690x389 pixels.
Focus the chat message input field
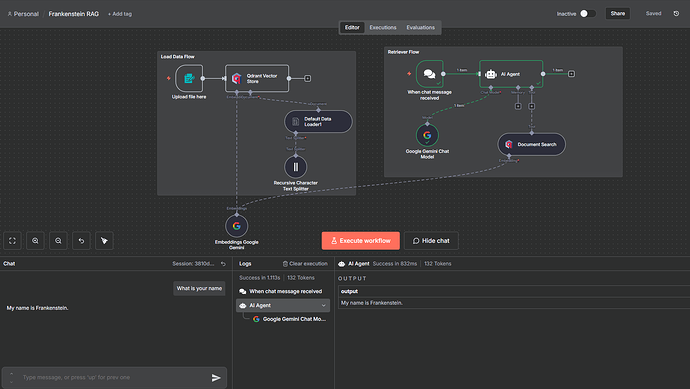[114, 378]
